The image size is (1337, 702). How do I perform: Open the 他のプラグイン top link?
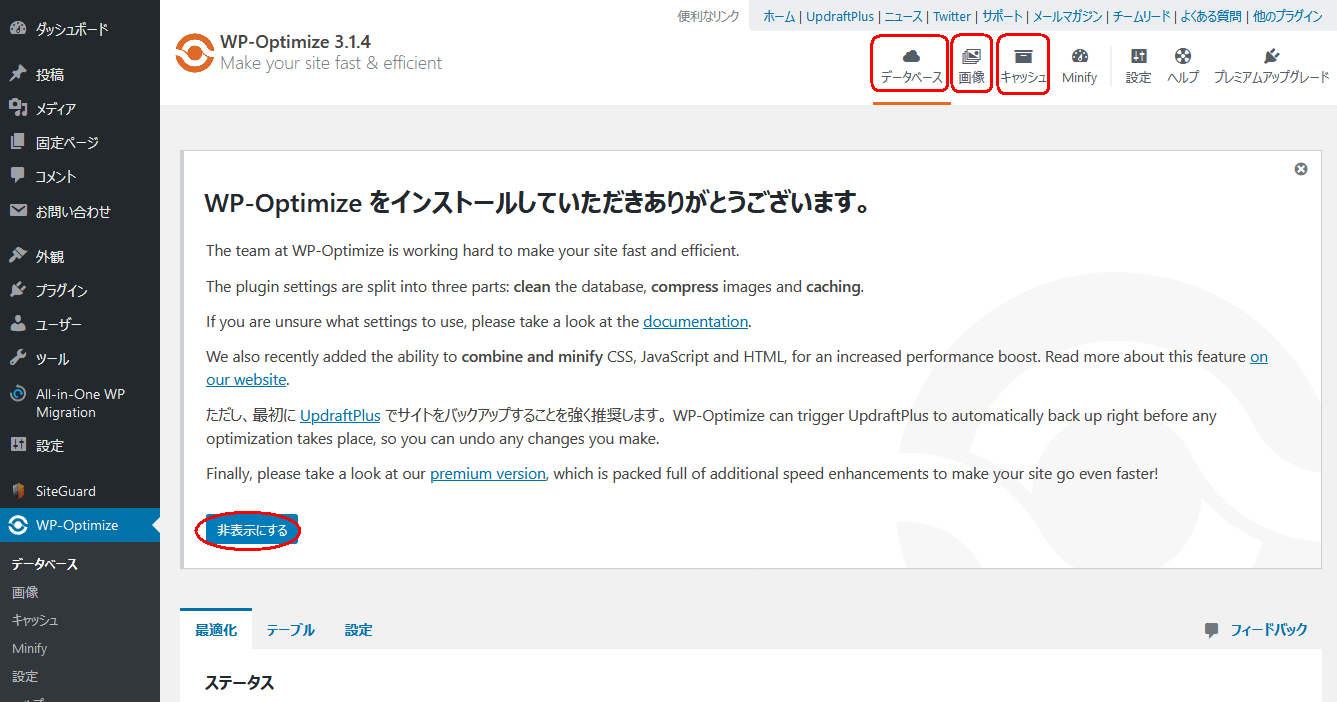pyautogui.click(x=1287, y=16)
